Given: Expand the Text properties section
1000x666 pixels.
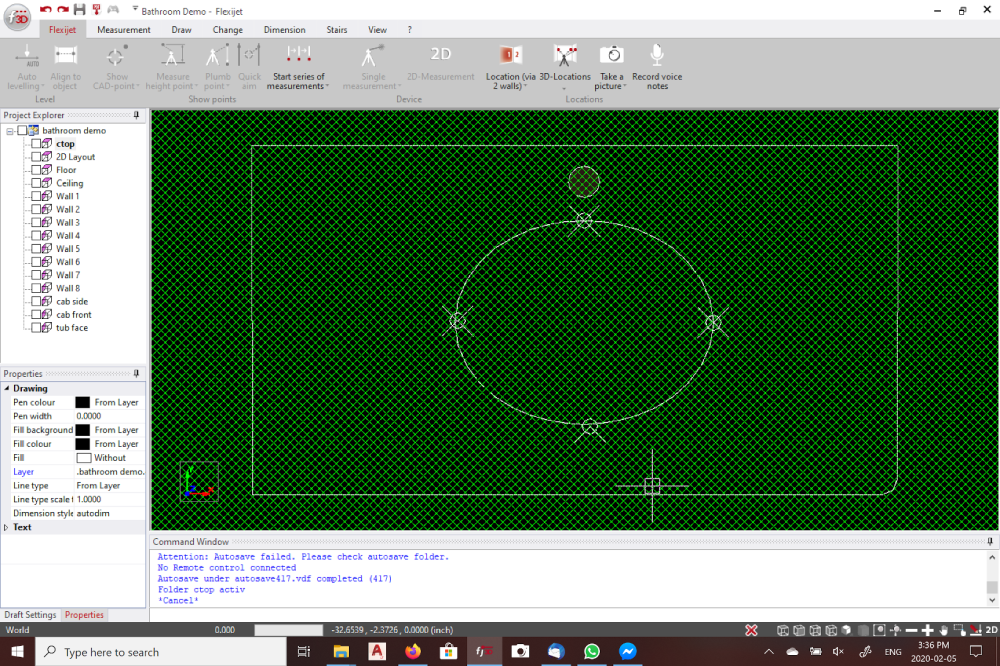Looking at the screenshot, I should click(6, 528).
